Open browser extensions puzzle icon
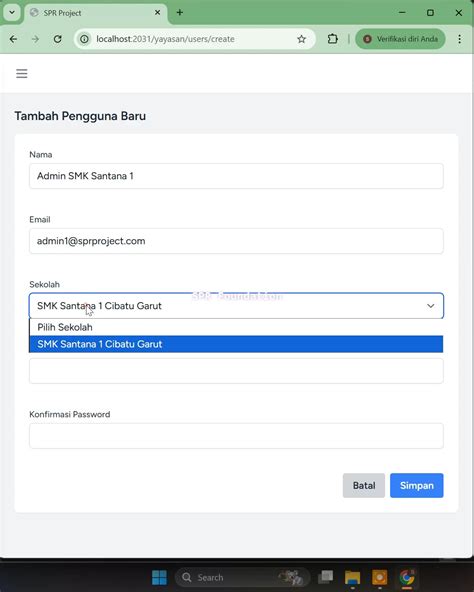 coord(332,39)
